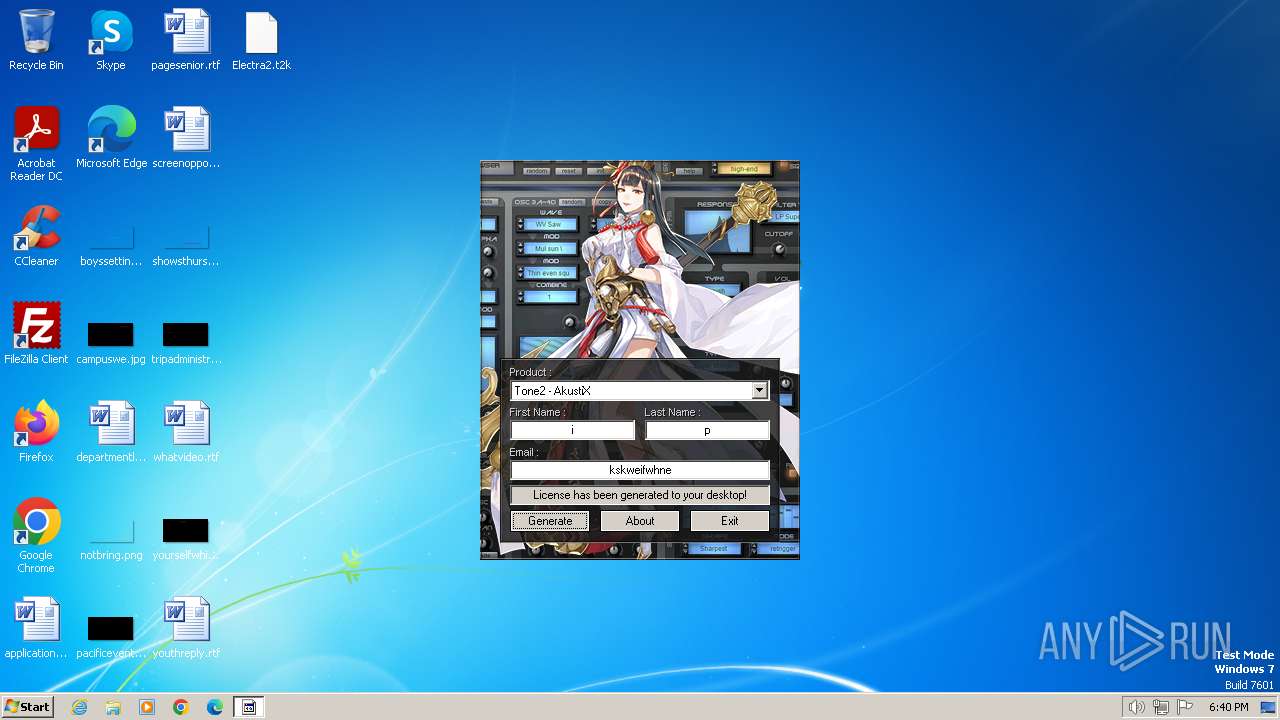1280x720 pixels.
Task: Select the screenoppo... Word document icon
Action: (x=186, y=137)
